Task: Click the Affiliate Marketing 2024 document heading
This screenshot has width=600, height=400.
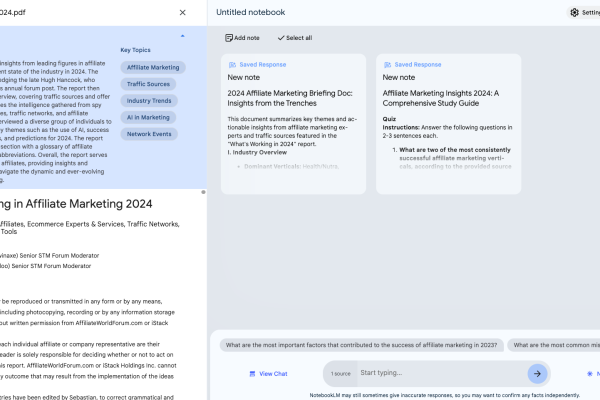Action: tap(76, 204)
